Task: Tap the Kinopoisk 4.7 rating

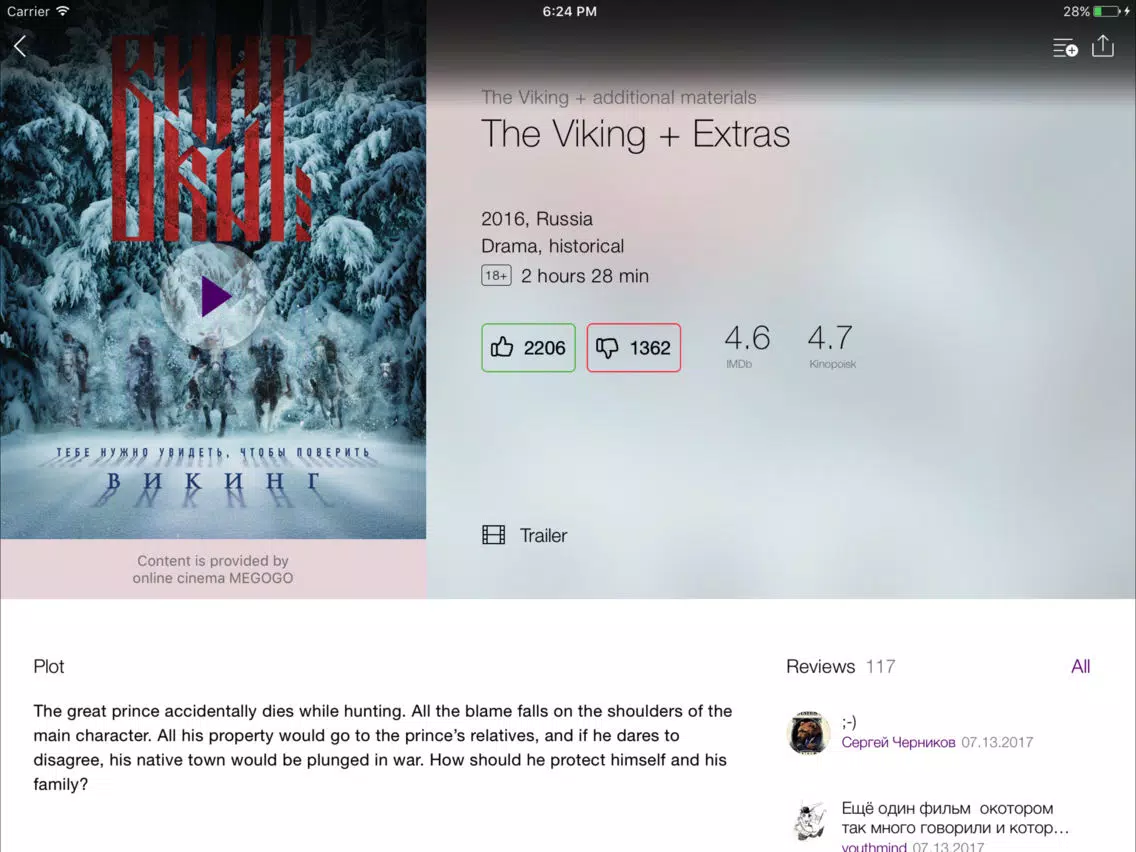Action: [x=831, y=346]
